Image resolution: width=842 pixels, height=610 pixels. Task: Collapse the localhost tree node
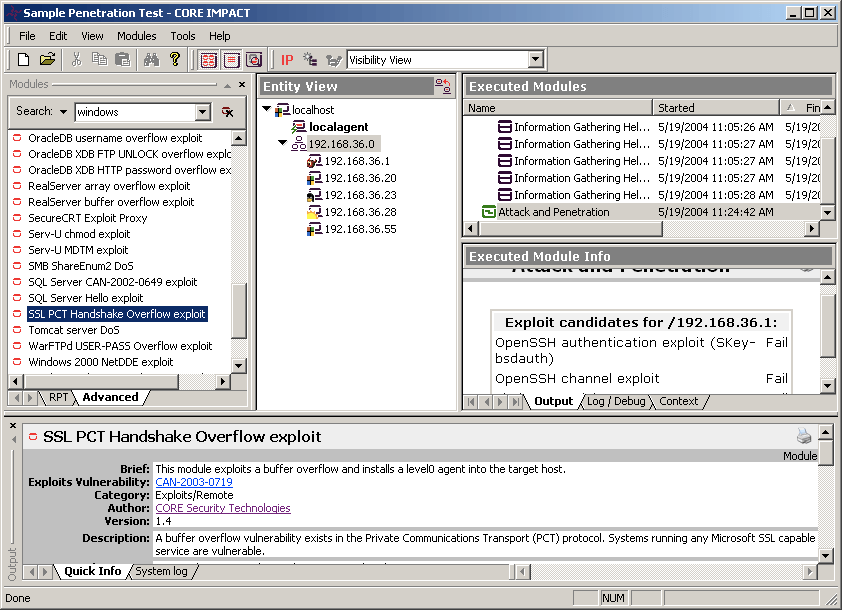coord(266,109)
